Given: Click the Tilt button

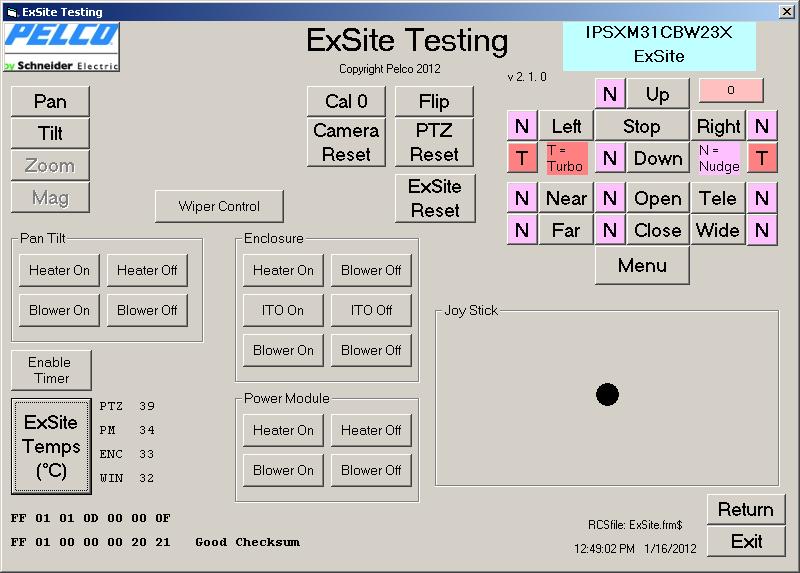Looking at the screenshot, I should (50, 133).
